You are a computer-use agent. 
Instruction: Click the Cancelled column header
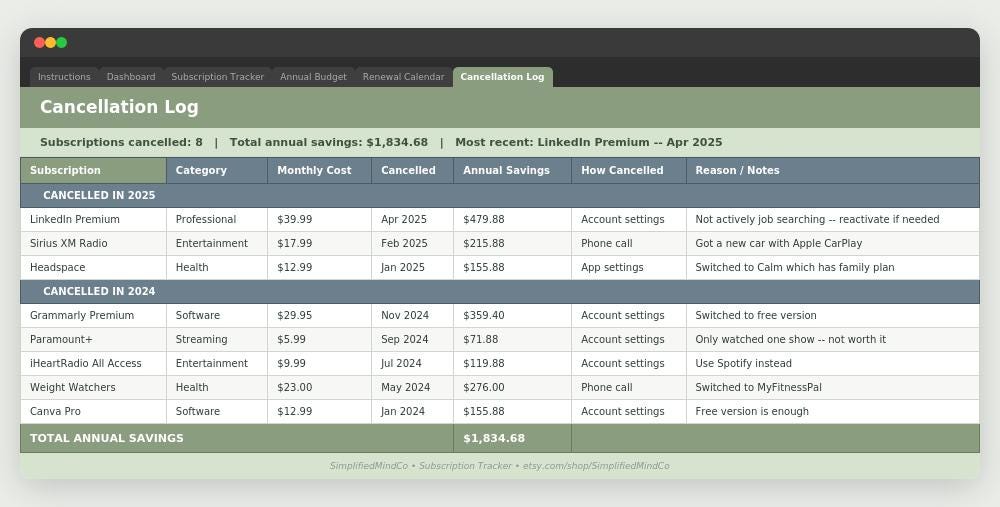pyautogui.click(x=413, y=170)
